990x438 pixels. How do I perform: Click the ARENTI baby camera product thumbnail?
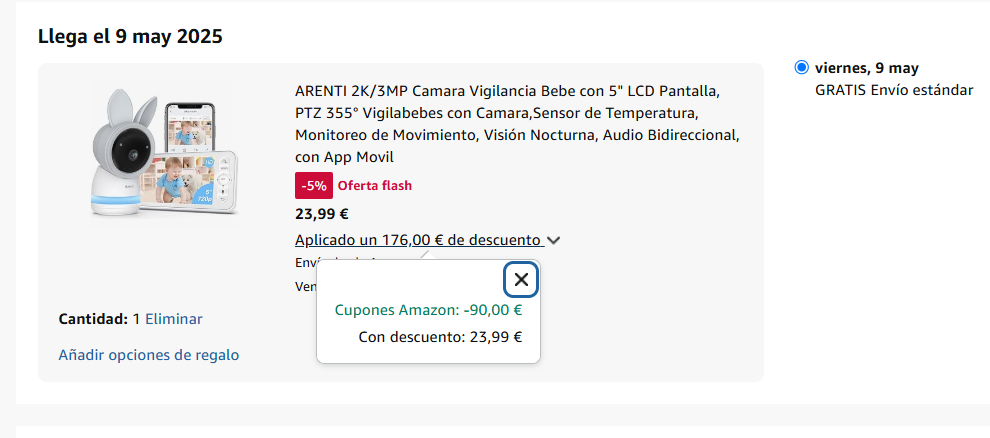click(165, 153)
